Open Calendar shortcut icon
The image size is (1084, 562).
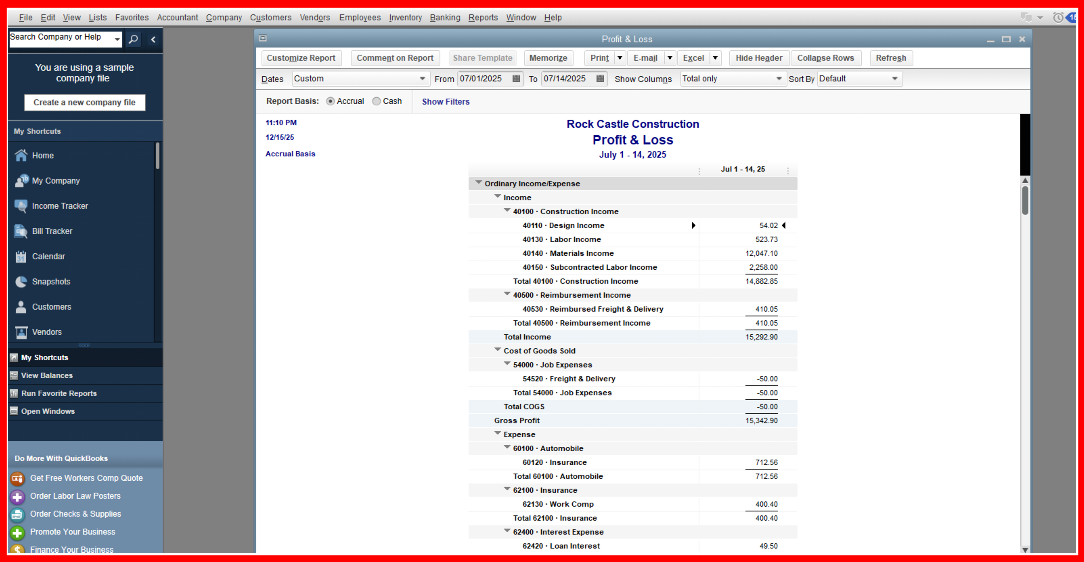(21, 256)
